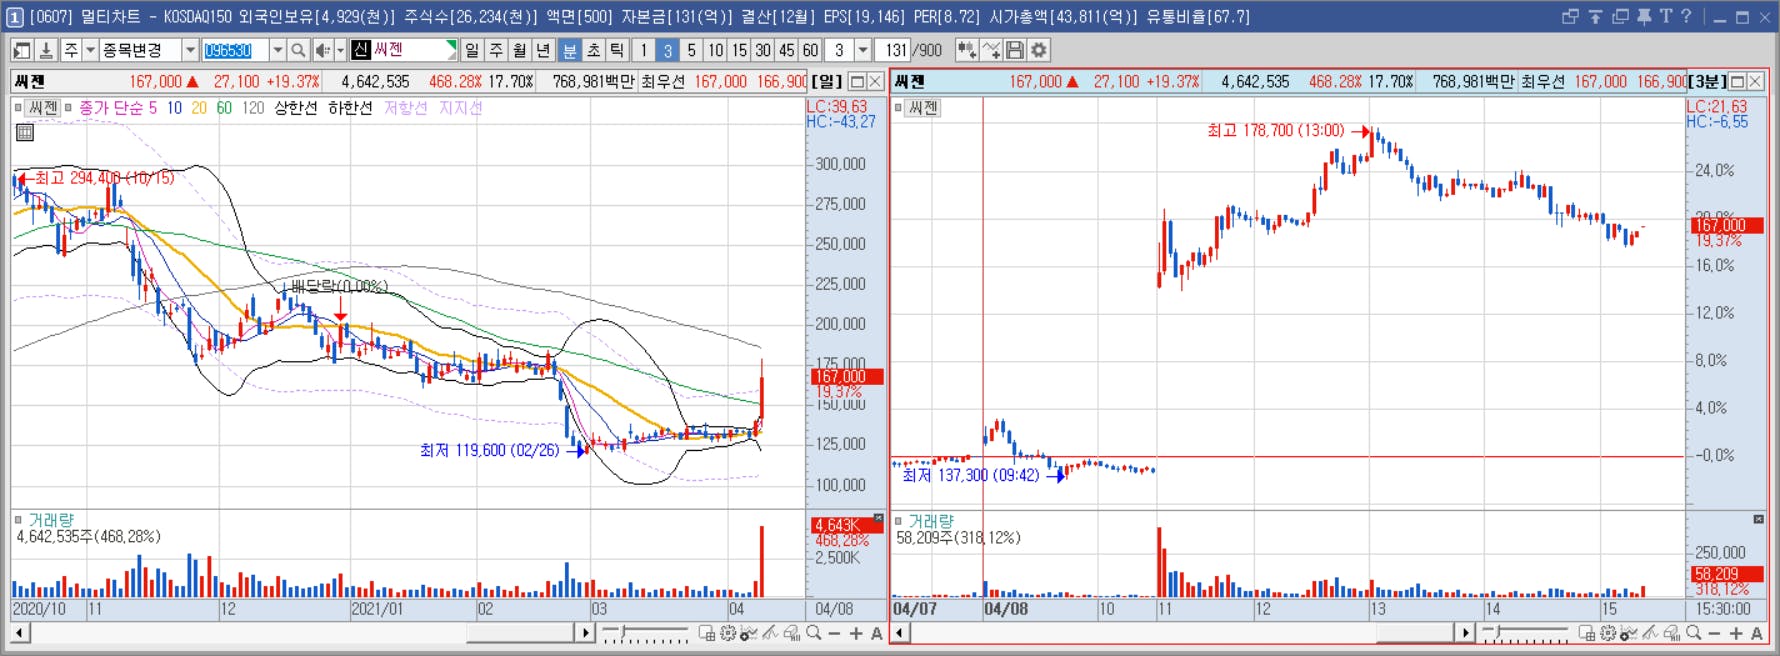Image resolution: width=1780 pixels, height=656 pixels.
Task: Open chart settings gear icon in toolbar
Action: pos(1039,50)
